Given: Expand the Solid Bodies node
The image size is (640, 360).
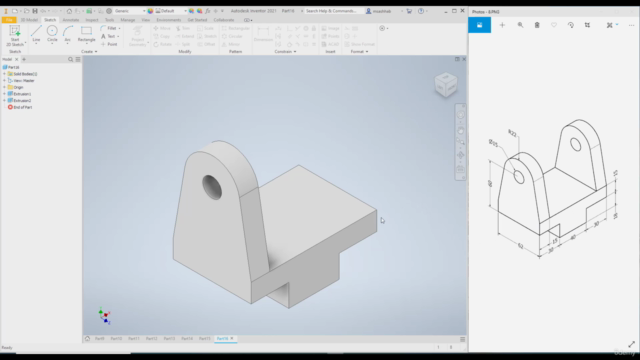Looking at the screenshot, I should (4, 74).
